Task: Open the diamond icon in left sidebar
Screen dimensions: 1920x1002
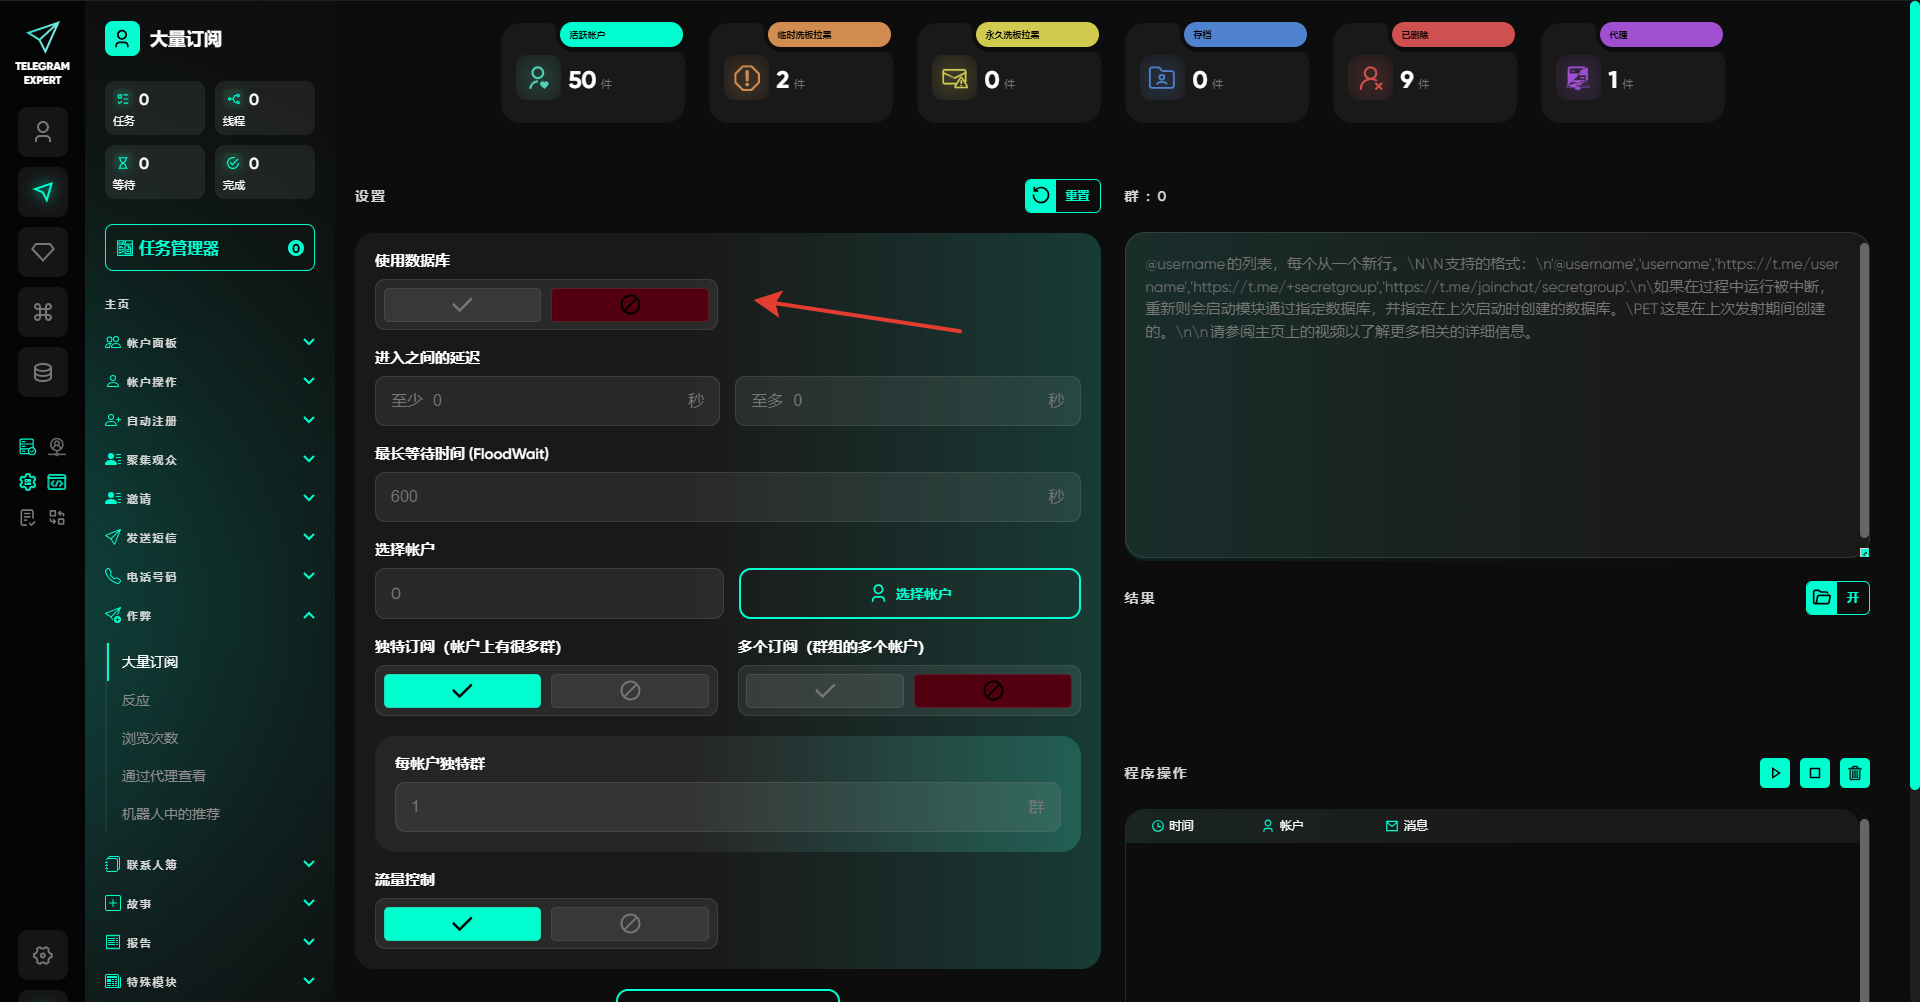Action: (x=43, y=252)
